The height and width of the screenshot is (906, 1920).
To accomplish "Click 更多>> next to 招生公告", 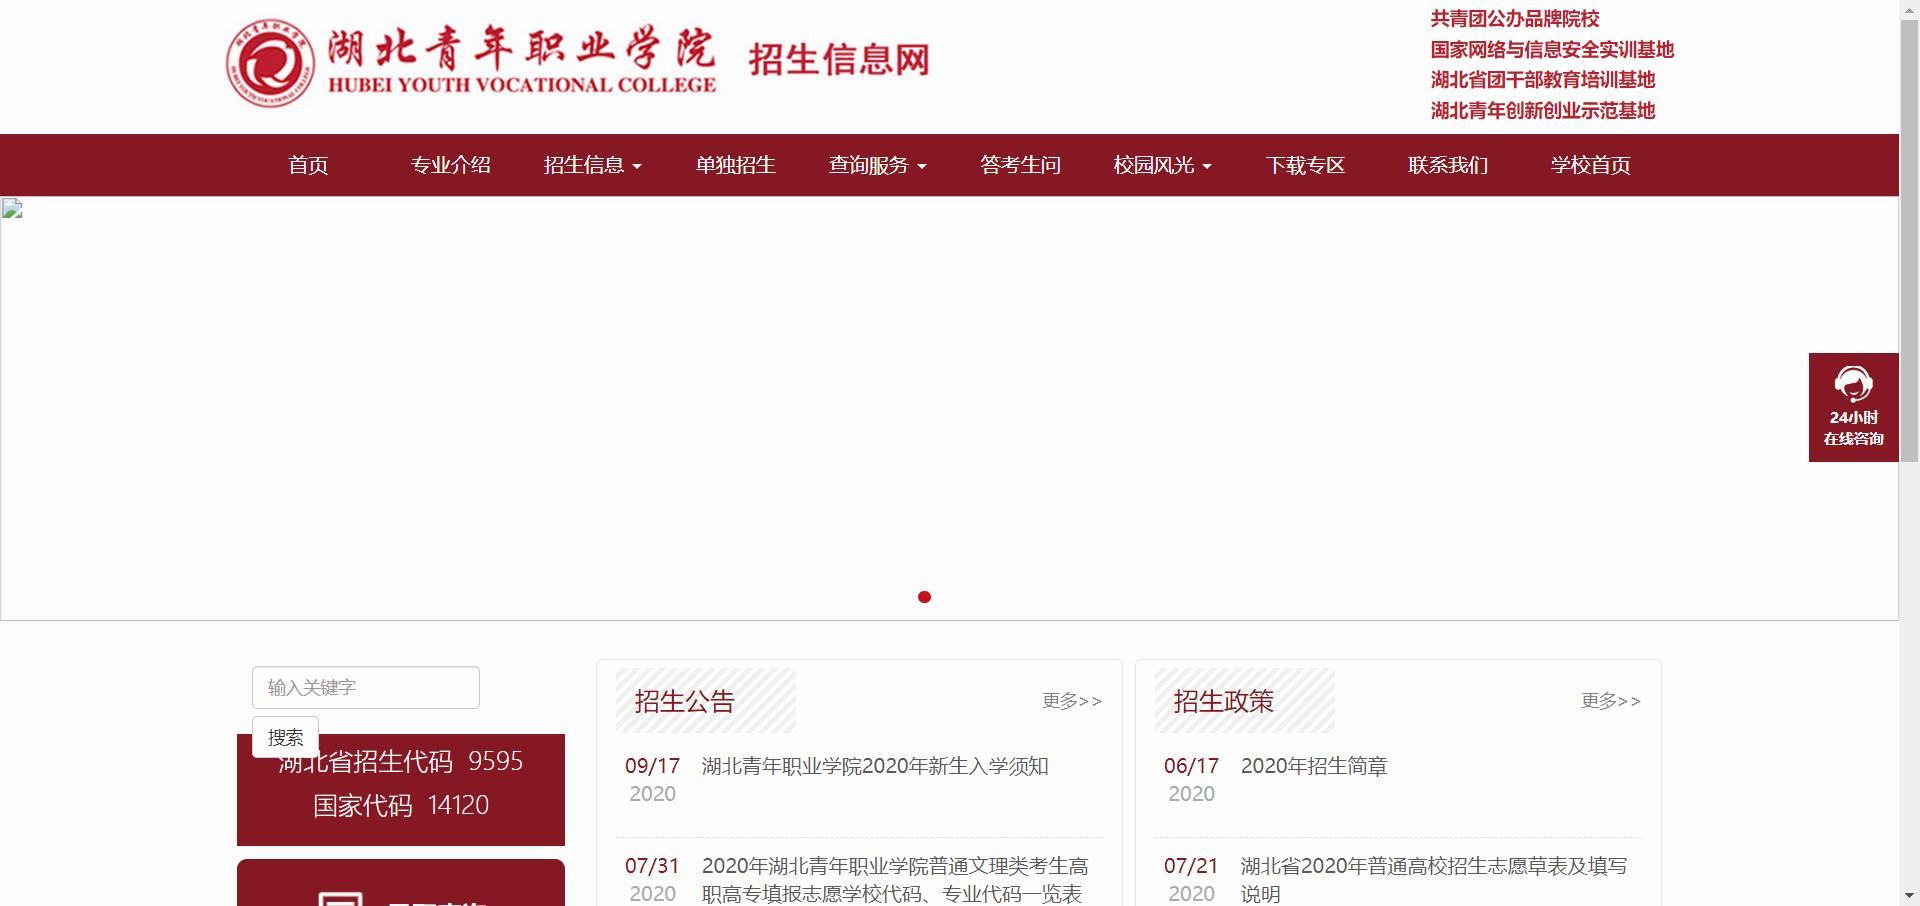I will 1071,701.
